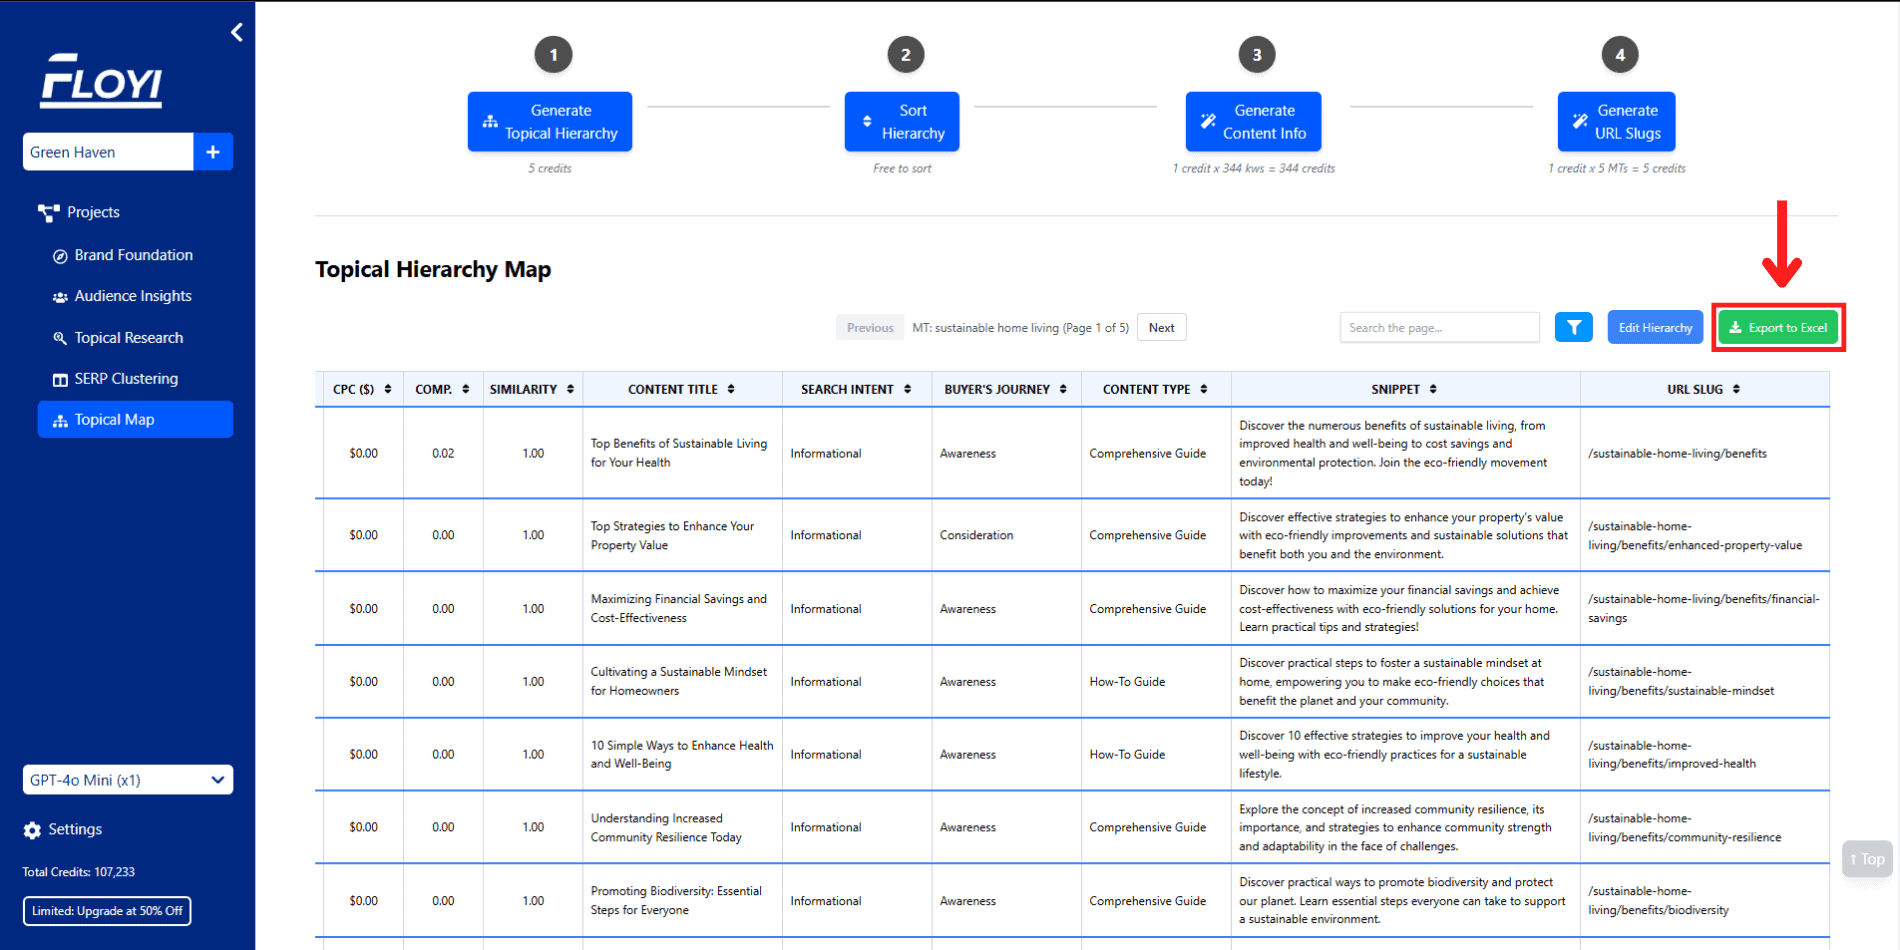The width and height of the screenshot is (1900, 950).
Task: Click How-To Guide in the Sustainable Mindset row
Action: 1127,682
